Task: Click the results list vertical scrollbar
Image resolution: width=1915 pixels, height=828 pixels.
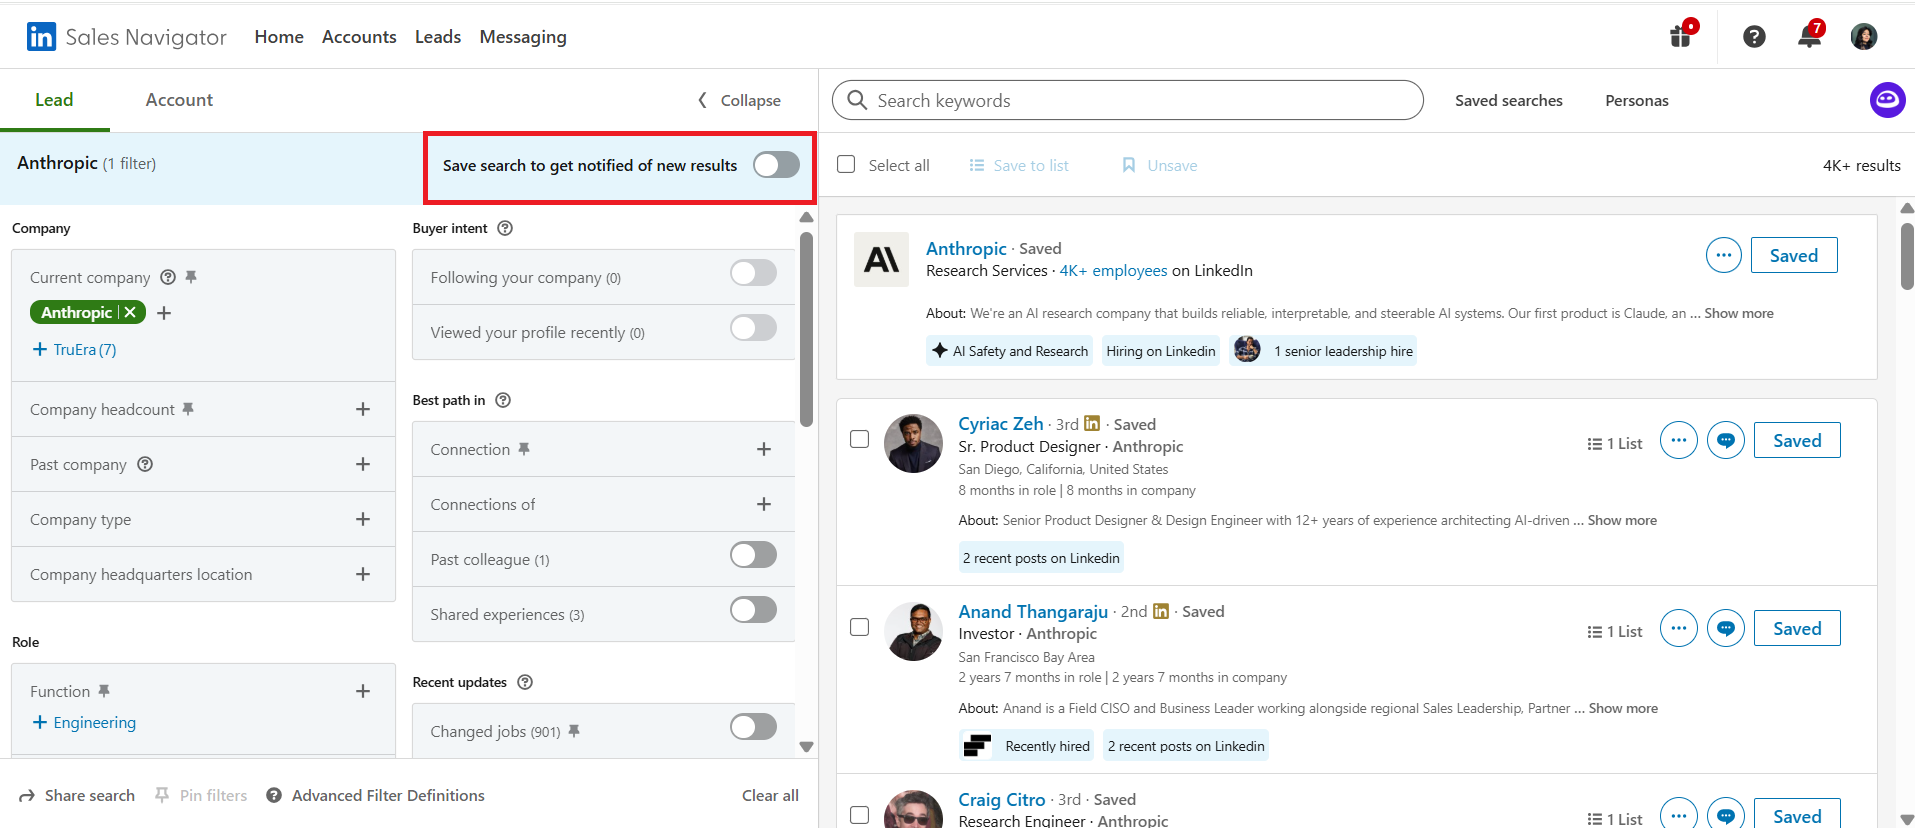Action: tap(1907, 256)
